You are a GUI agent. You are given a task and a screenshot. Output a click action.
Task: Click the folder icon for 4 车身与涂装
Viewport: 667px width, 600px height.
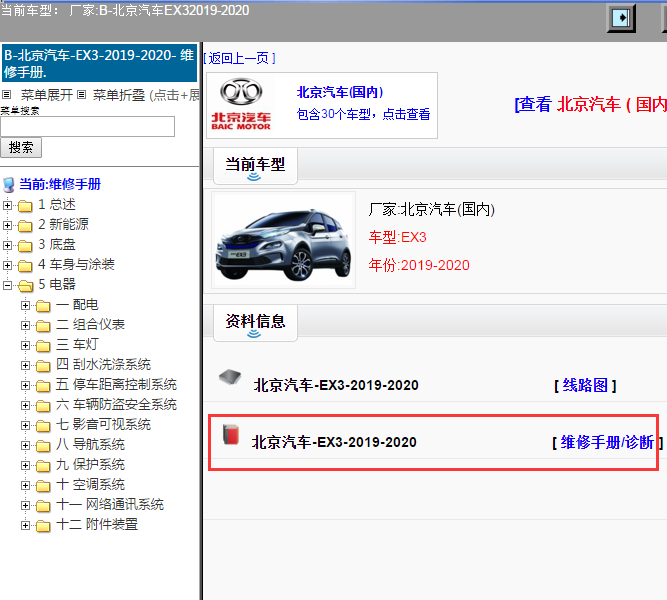tap(25, 266)
